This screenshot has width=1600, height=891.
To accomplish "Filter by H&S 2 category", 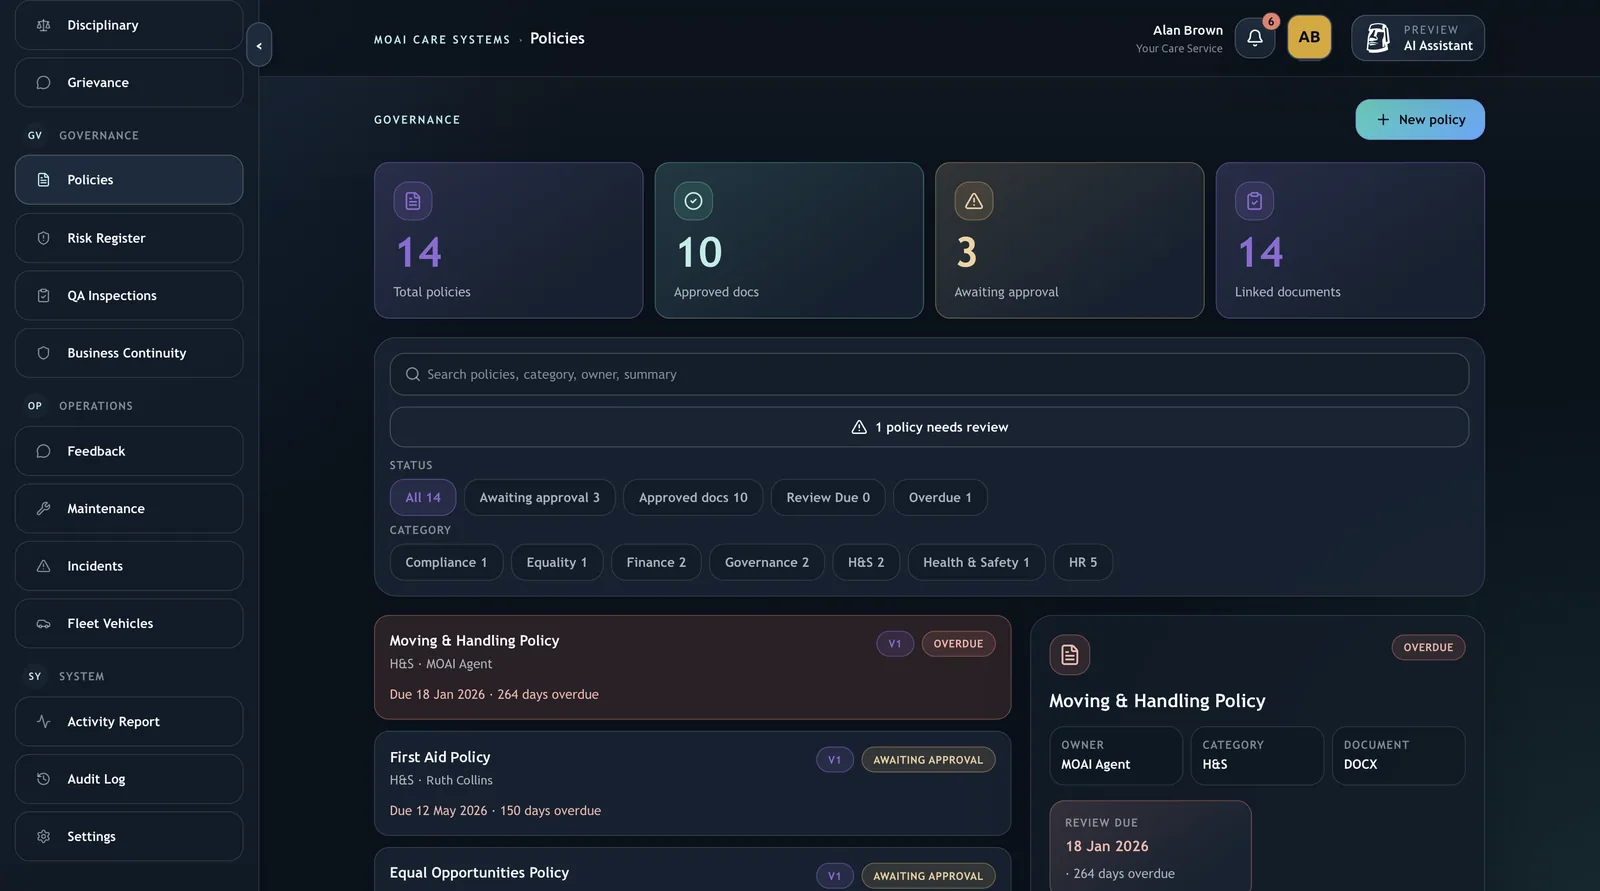I will (866, 562).
